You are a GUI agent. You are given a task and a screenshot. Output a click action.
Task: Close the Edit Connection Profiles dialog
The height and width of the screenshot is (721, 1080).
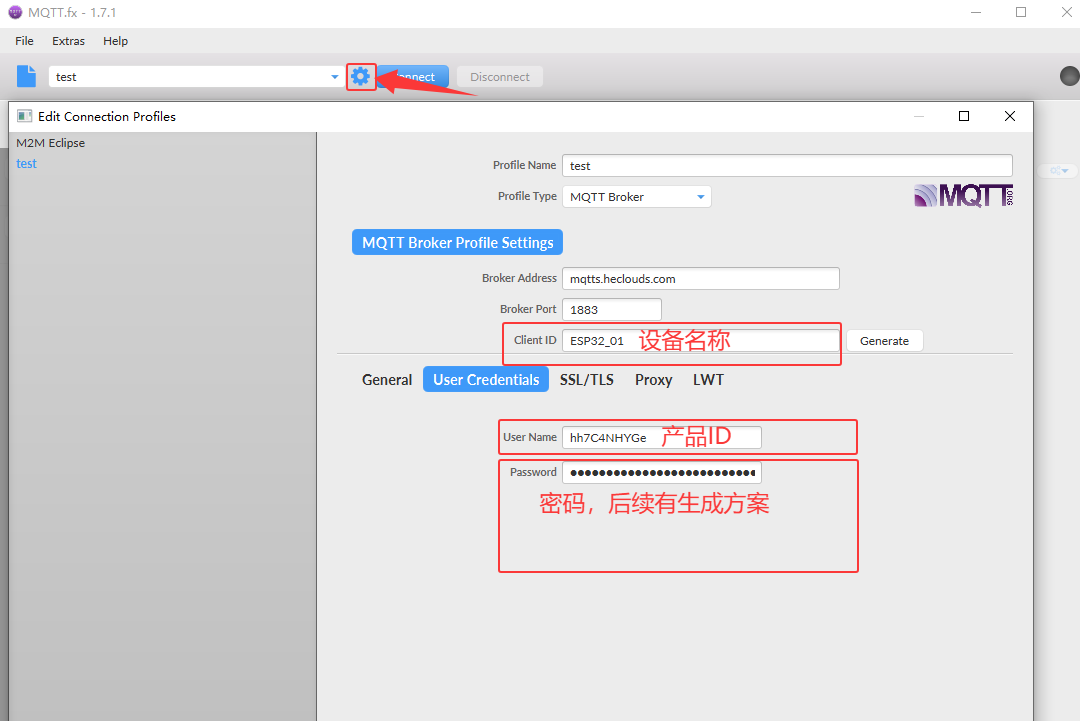(x=1010, y=116)
